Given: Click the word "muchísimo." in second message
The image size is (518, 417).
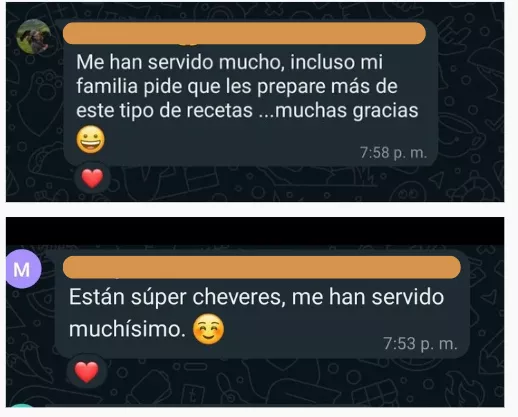Looking at the screenshot, I should 127,329.
